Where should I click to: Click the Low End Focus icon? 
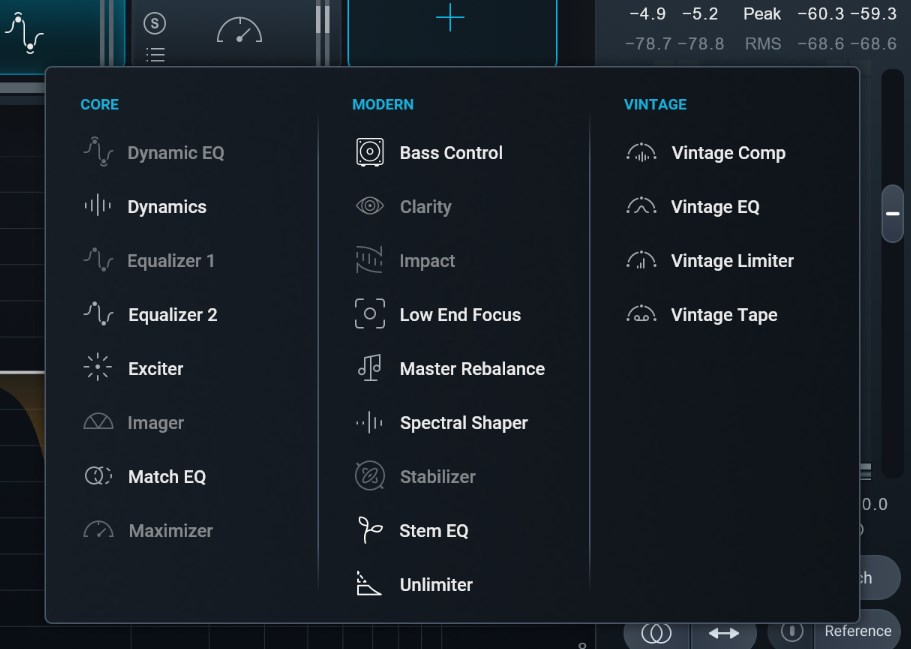(x=369, y=314)
